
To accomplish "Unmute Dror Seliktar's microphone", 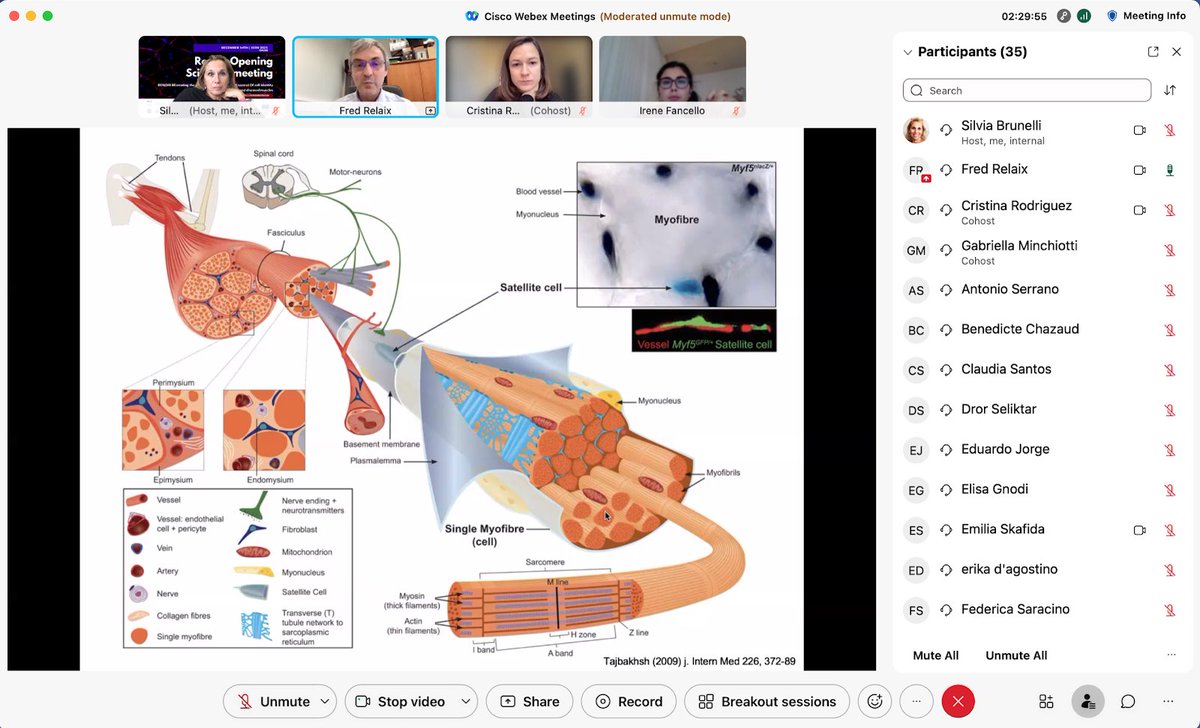I will 1169,410.
